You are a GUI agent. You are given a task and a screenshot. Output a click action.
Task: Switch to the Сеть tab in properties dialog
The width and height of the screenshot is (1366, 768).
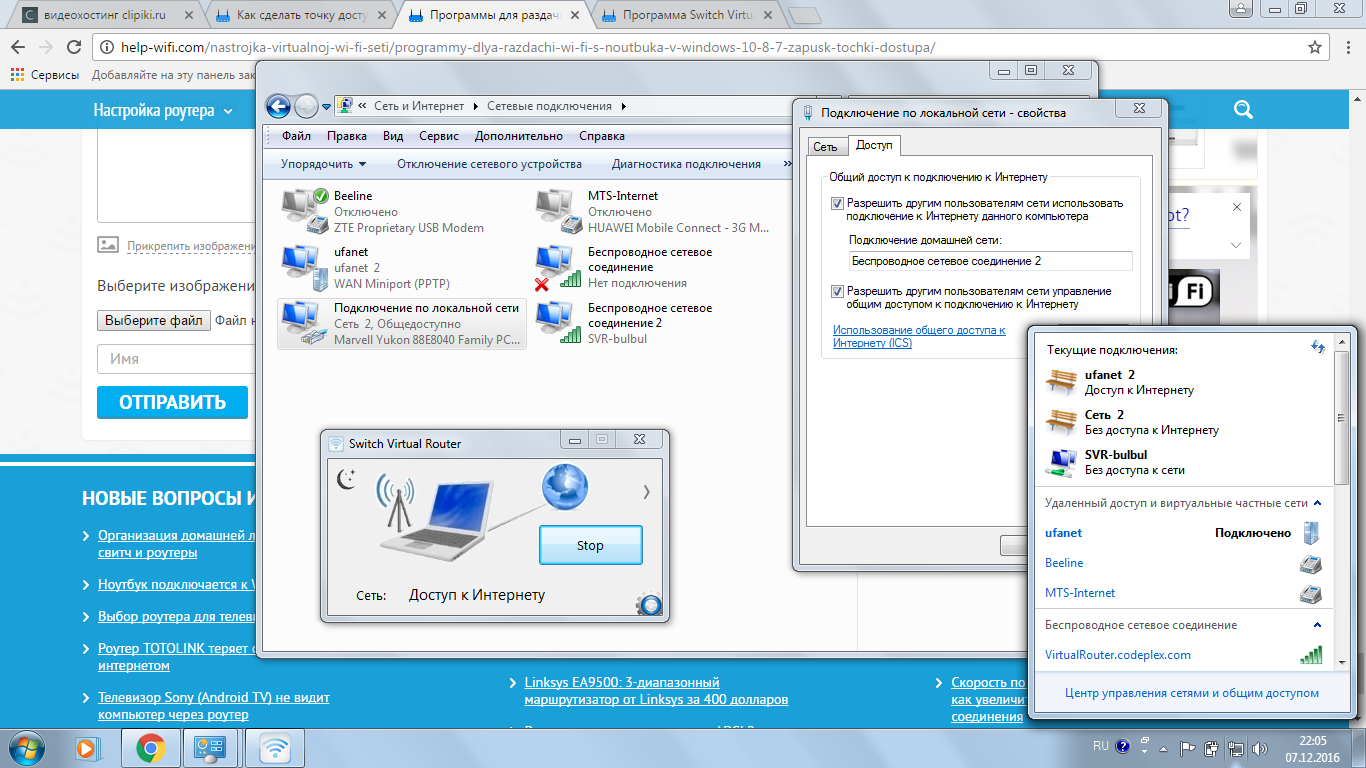tap(825, 147)
